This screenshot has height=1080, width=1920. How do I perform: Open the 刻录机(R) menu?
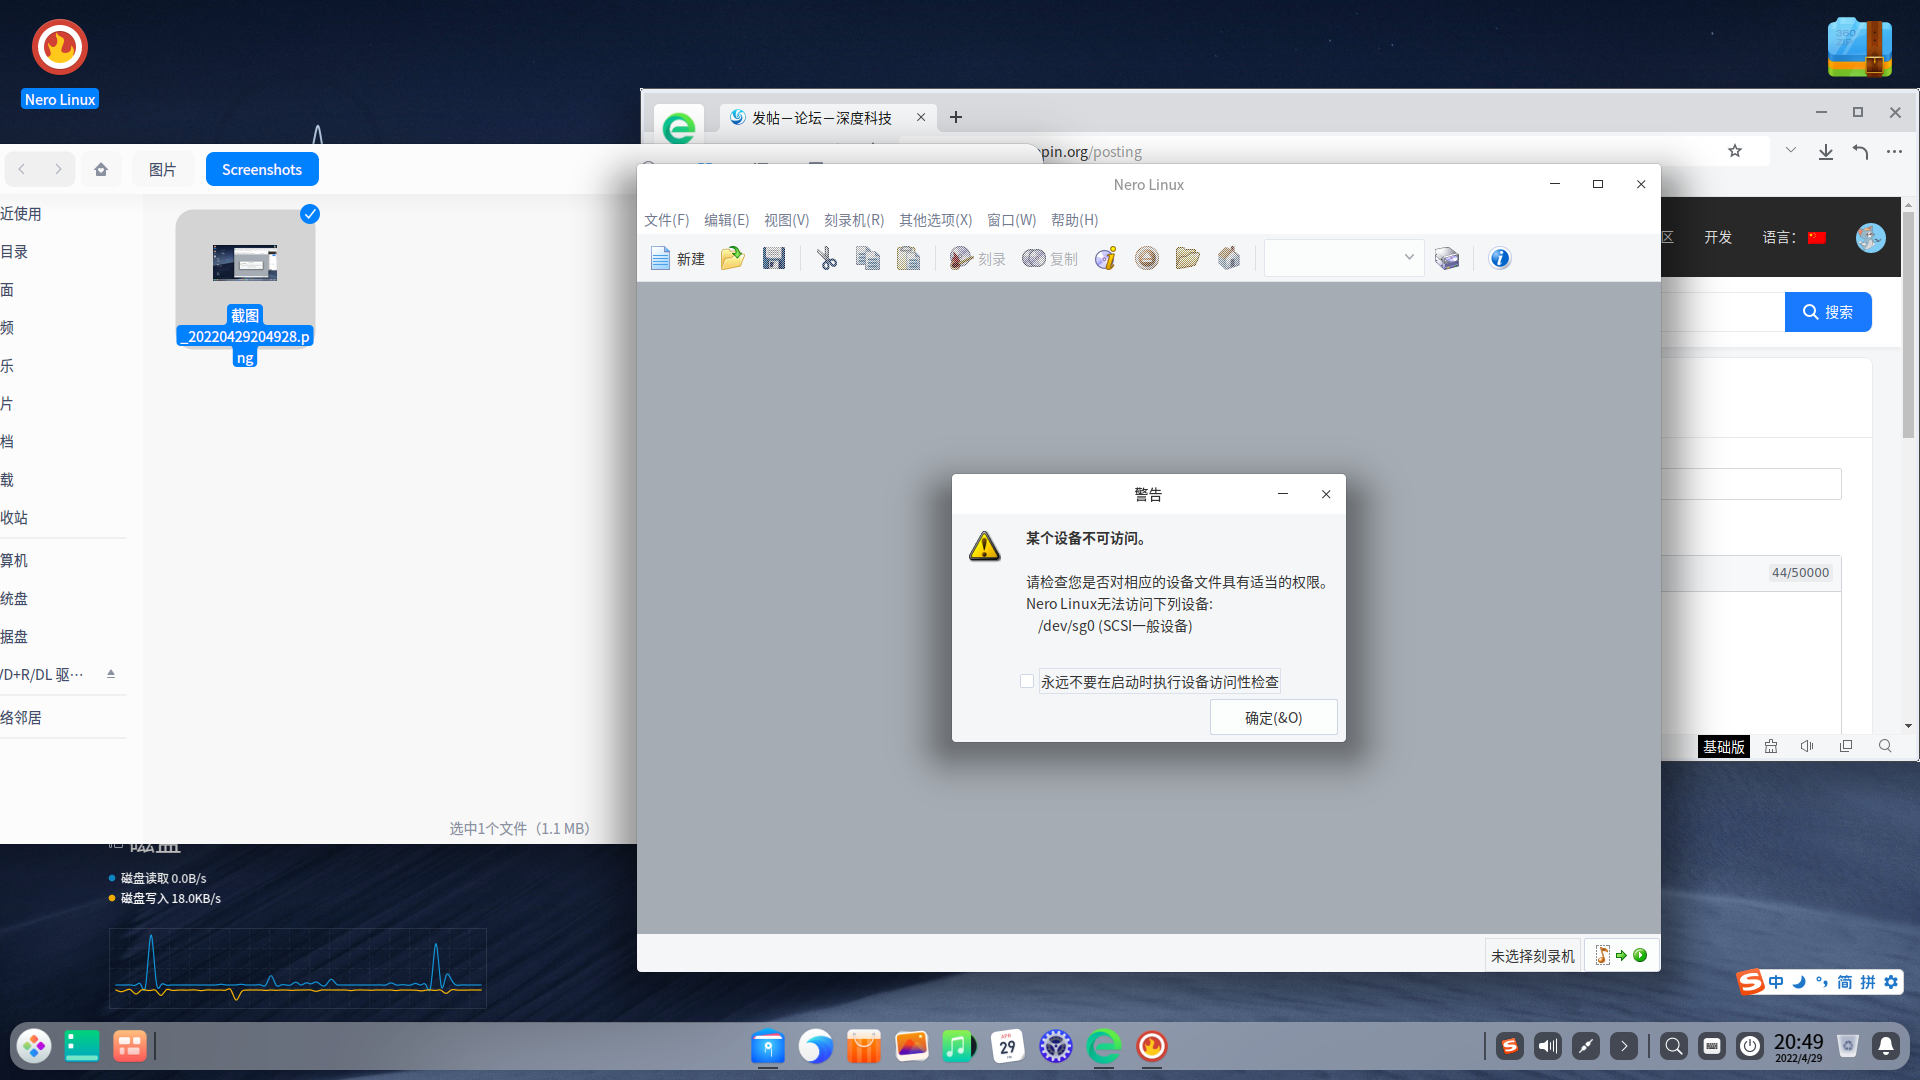click(854, 220)
